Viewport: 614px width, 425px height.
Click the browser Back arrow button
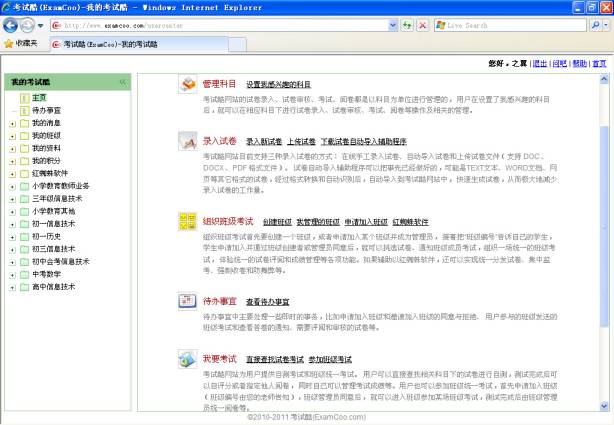(x=12, y=24)
